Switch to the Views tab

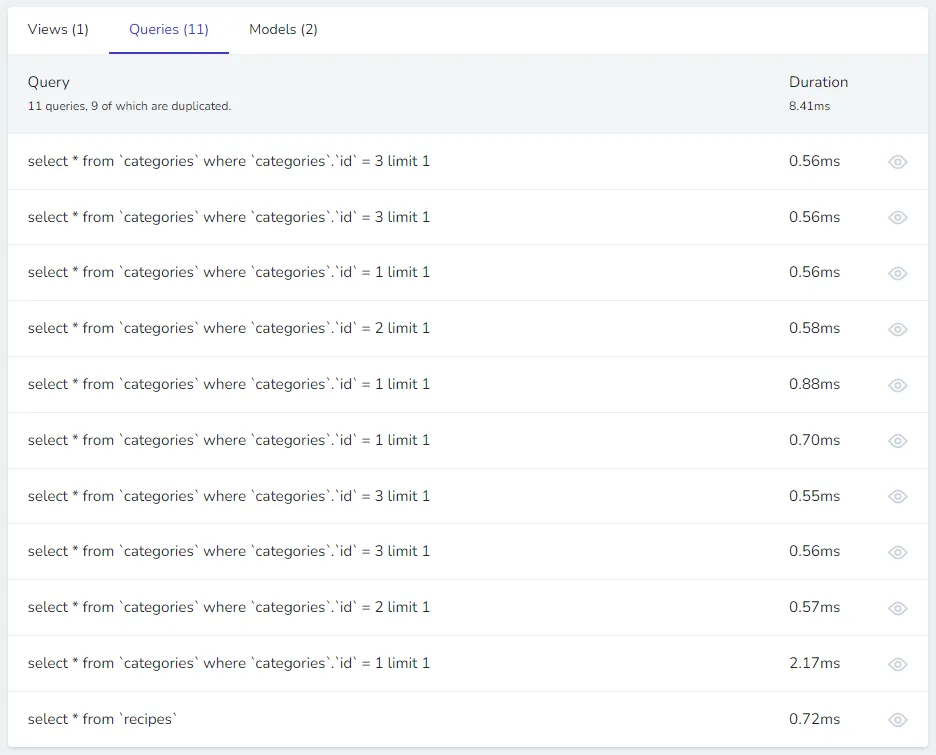pos(57,29)
